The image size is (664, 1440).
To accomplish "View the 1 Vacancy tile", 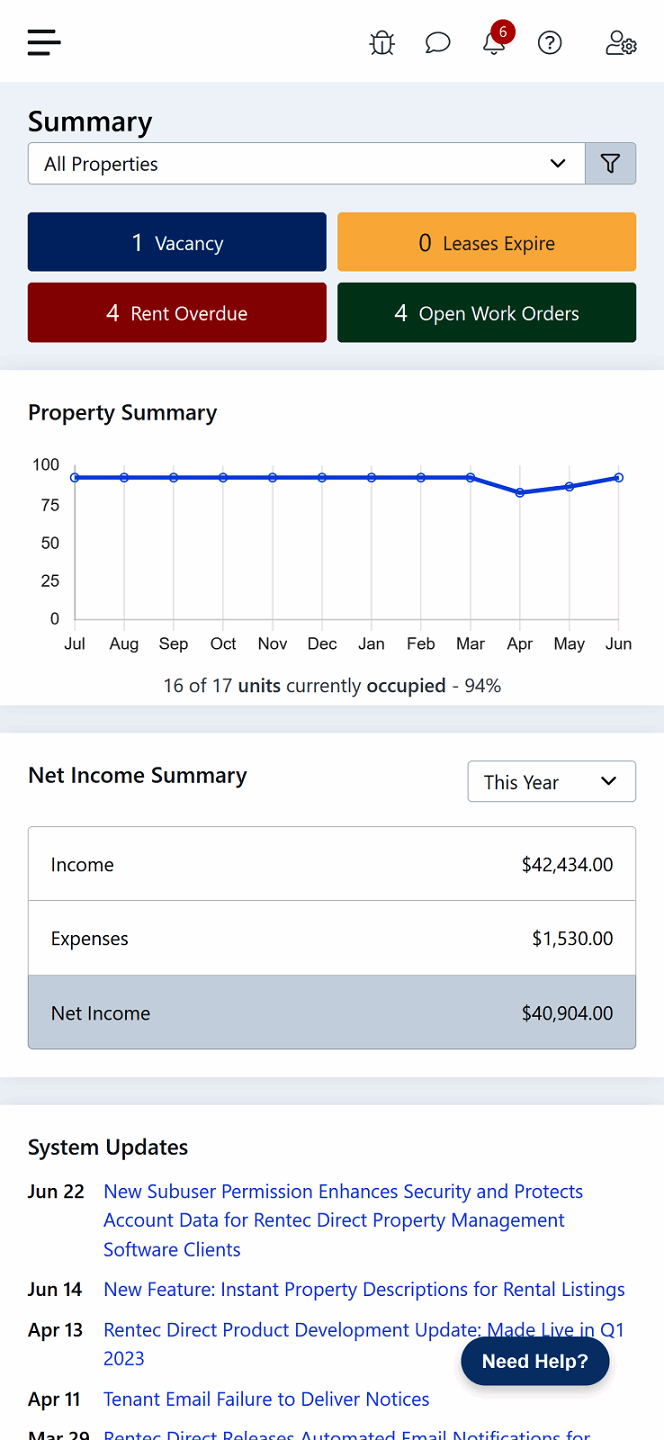I will click(x=177, y=242).
